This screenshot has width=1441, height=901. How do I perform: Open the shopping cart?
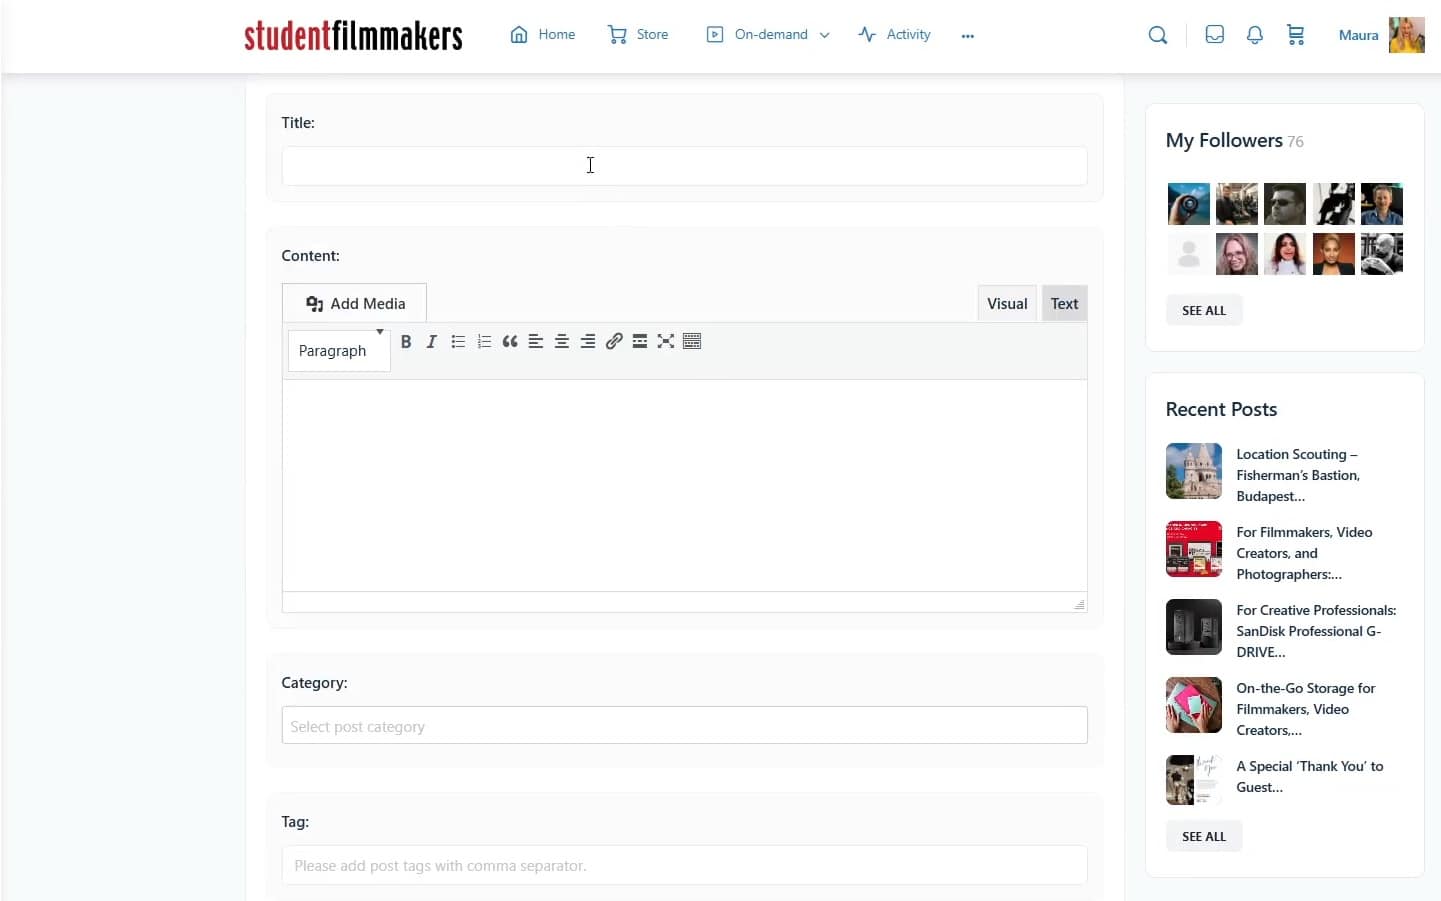(1296, 35)
